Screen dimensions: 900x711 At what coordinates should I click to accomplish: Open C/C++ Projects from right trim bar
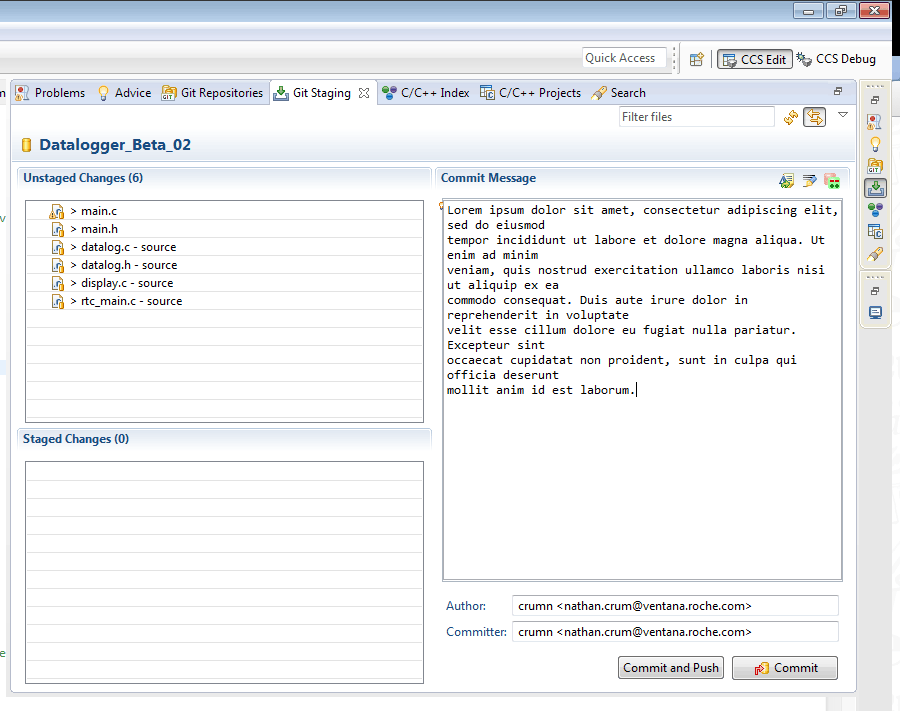(x=875, y=231)
